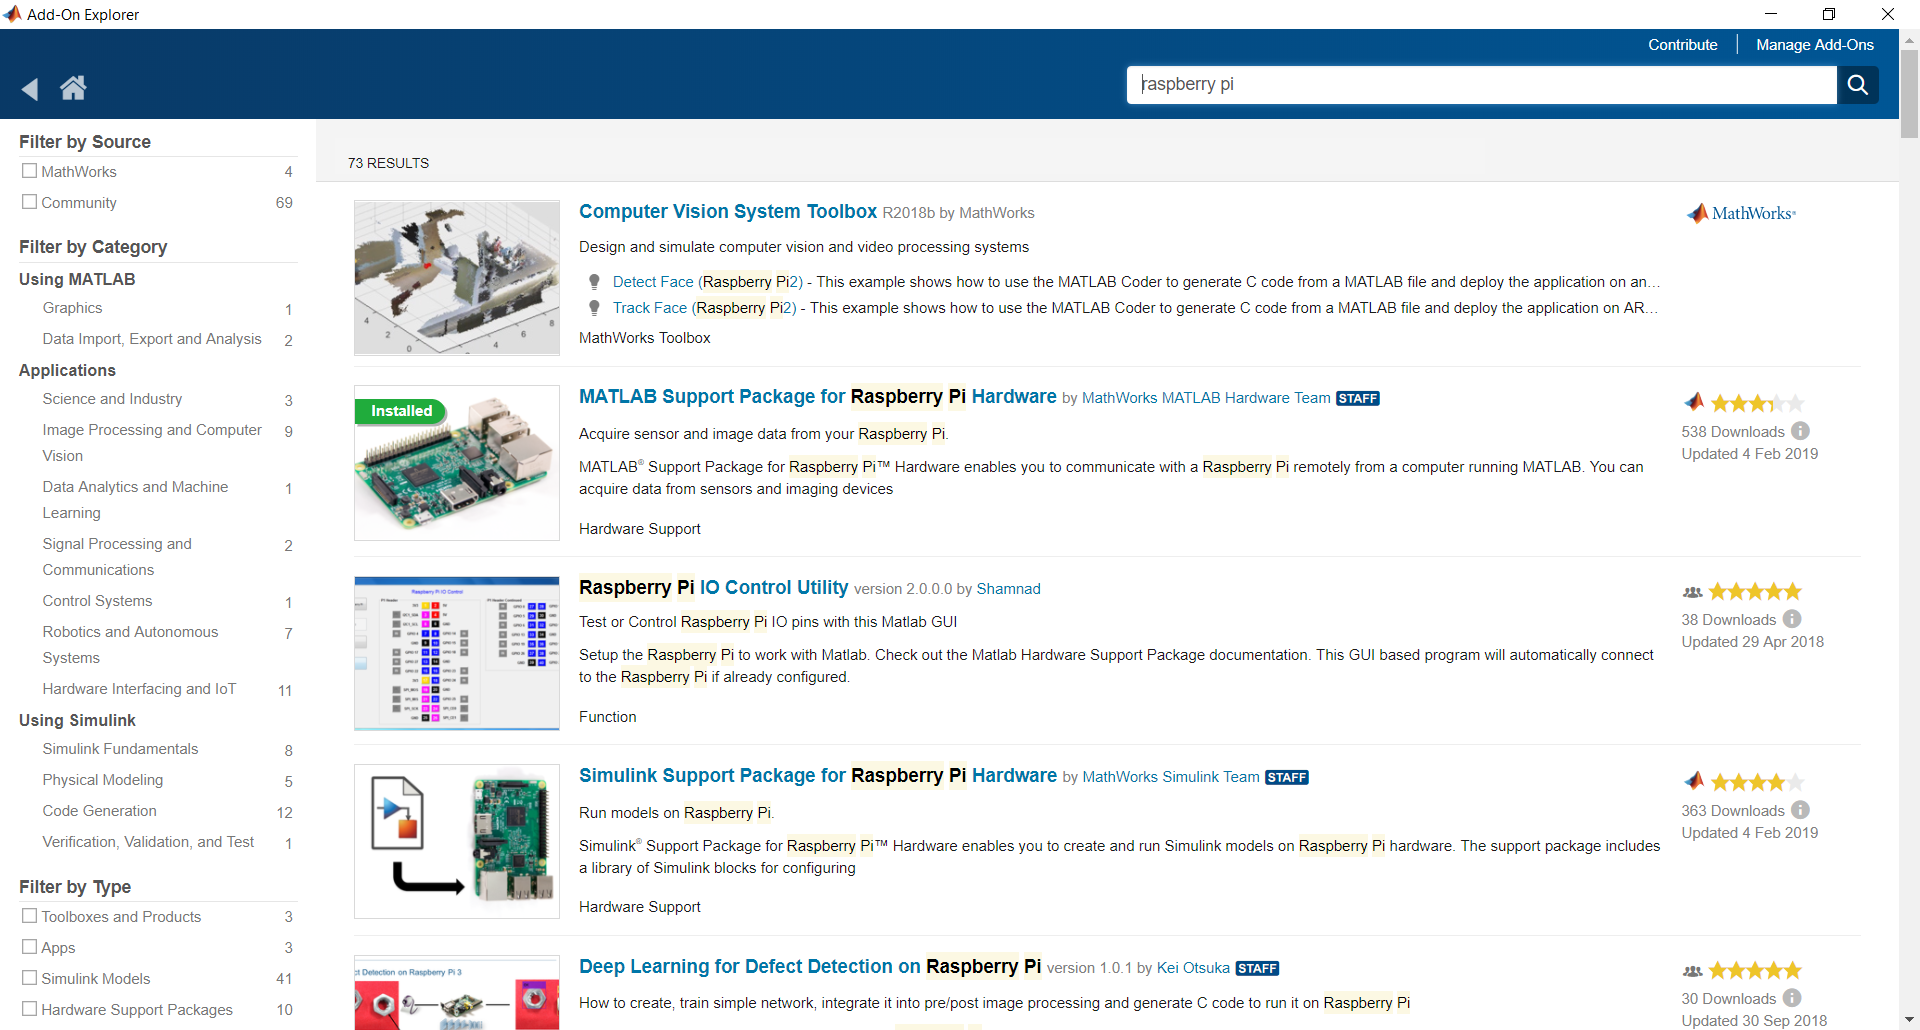STAFF badge after MathWorks Simulink Team
This screenshot has width=1920, height=1030.
pyautogui.click(x=1287, y=777)
